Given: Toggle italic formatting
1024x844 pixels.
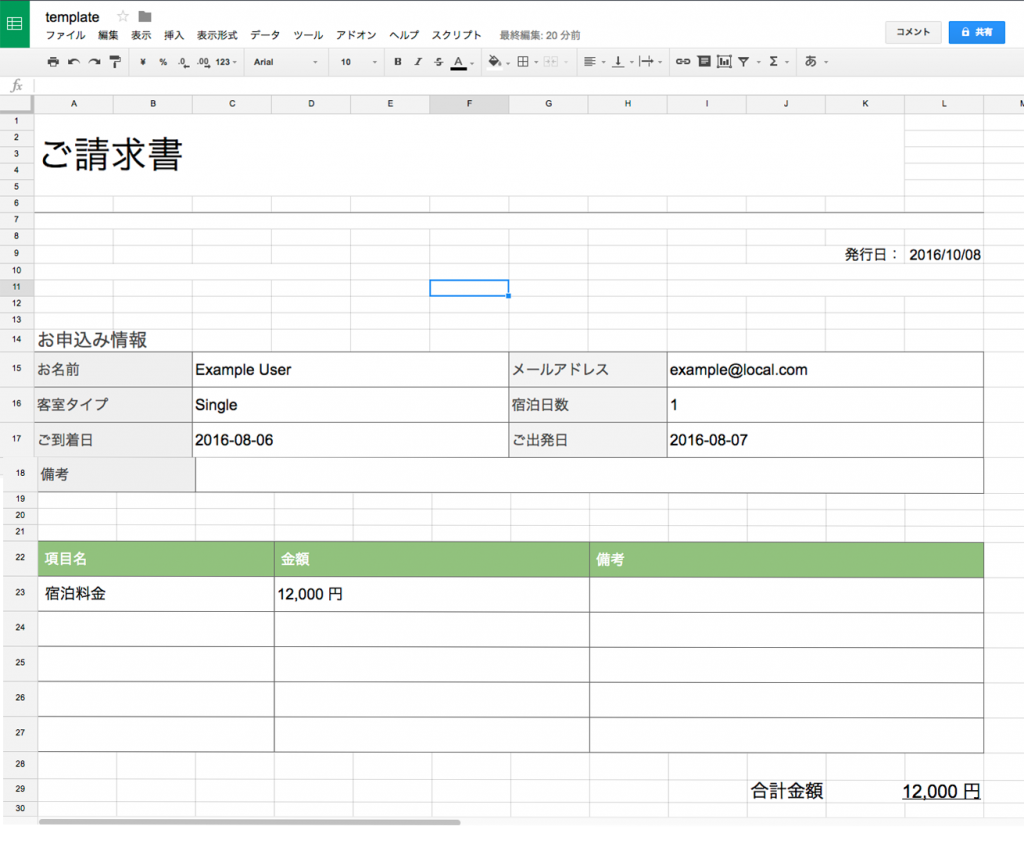Looking at the screenshot, I should (x=417, y=61).
